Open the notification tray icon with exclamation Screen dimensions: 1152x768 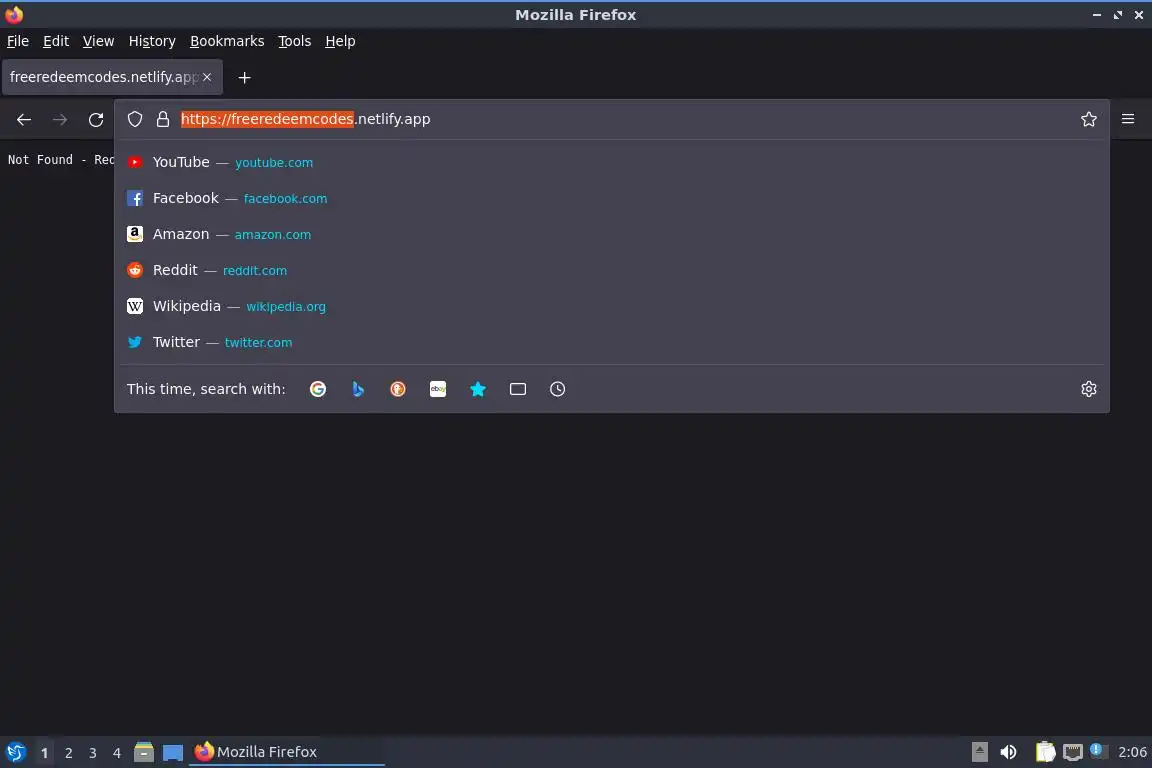1097,750
